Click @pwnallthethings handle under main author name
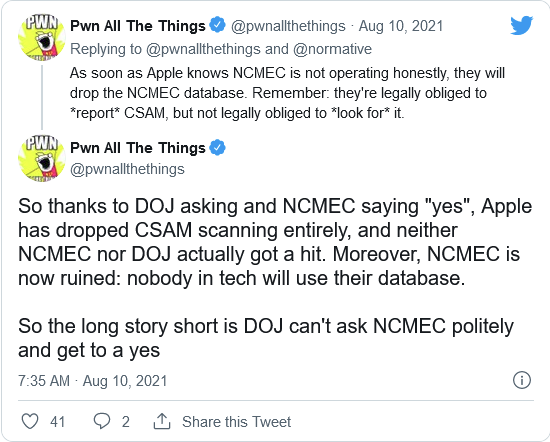Viewport: 550px width, 442px height. tap(127, 169)
